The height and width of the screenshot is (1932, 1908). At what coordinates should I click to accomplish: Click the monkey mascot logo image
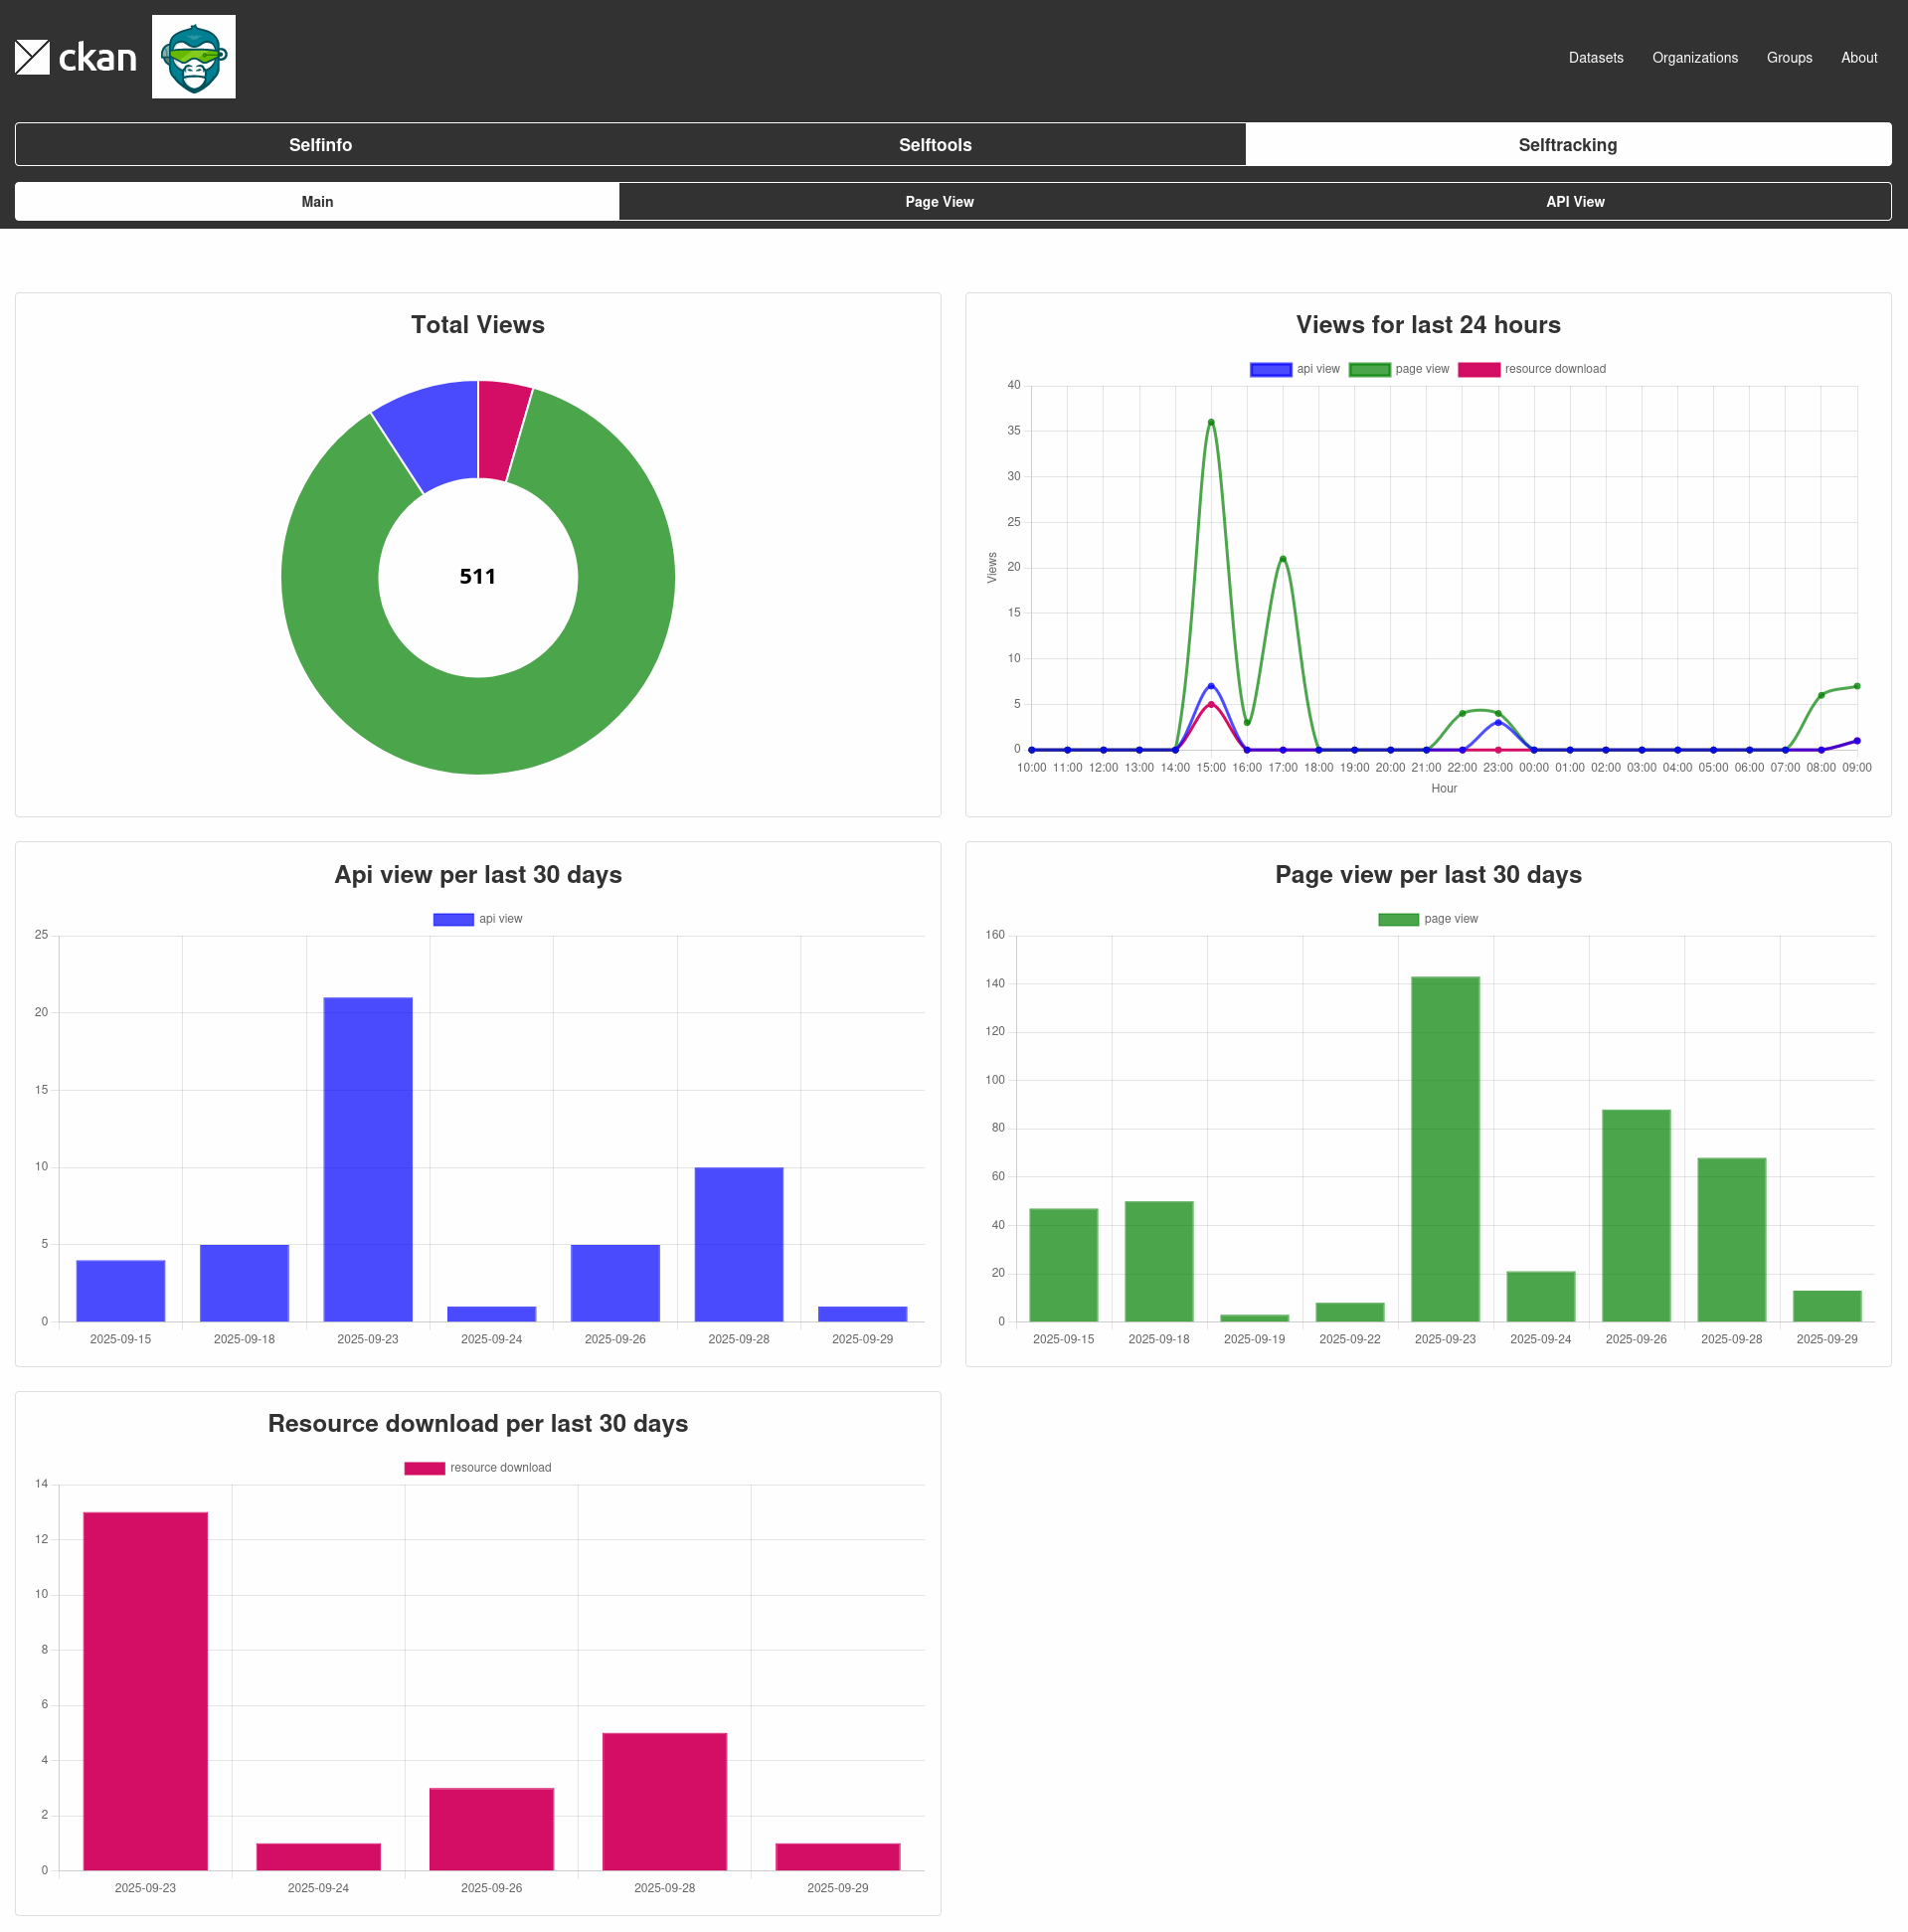(x=193, y=57)
